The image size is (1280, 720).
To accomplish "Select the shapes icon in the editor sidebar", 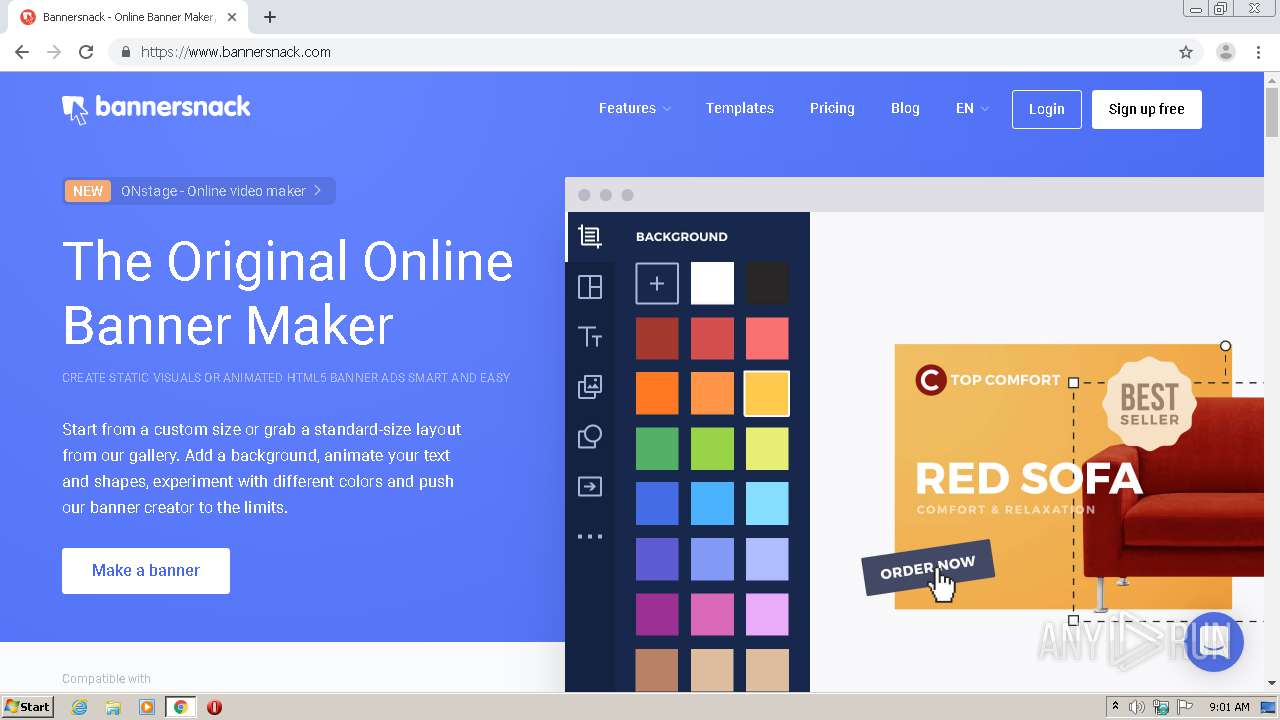I will tap(590, 437).
